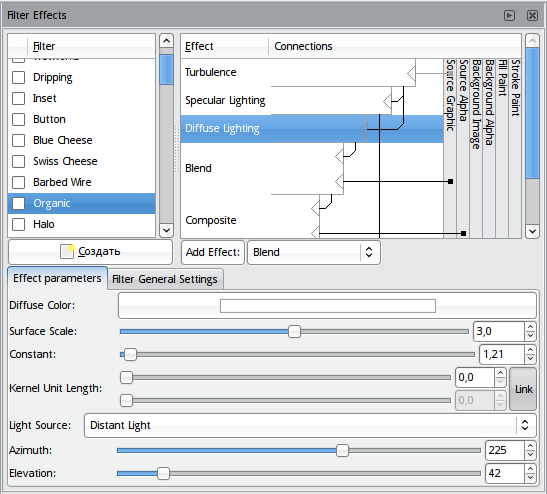The width and height of the screenshot is (547, 494).
Task: Close the Filter Effects panel
Action: pyautogui.click(x=532, y=15)
